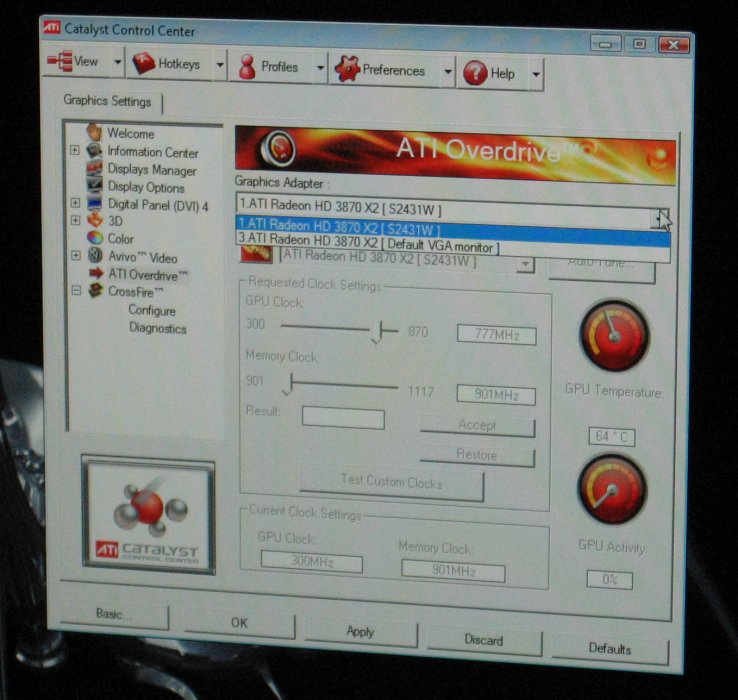Click the 777MHz GPU clock field
This screenshot has width=738, height=700.
497,335
